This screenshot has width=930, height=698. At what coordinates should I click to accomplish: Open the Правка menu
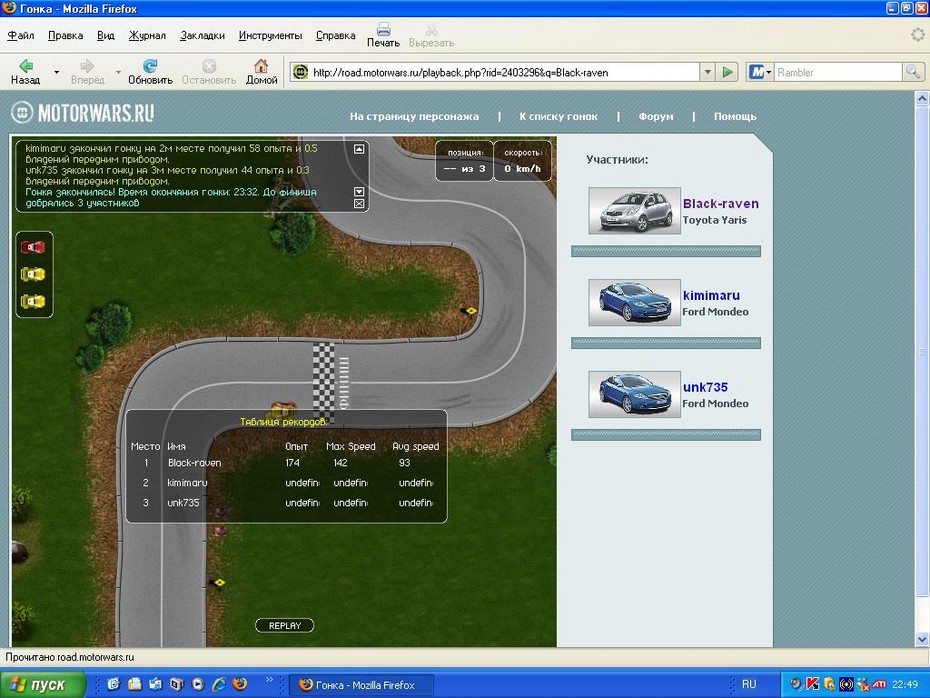65,35
